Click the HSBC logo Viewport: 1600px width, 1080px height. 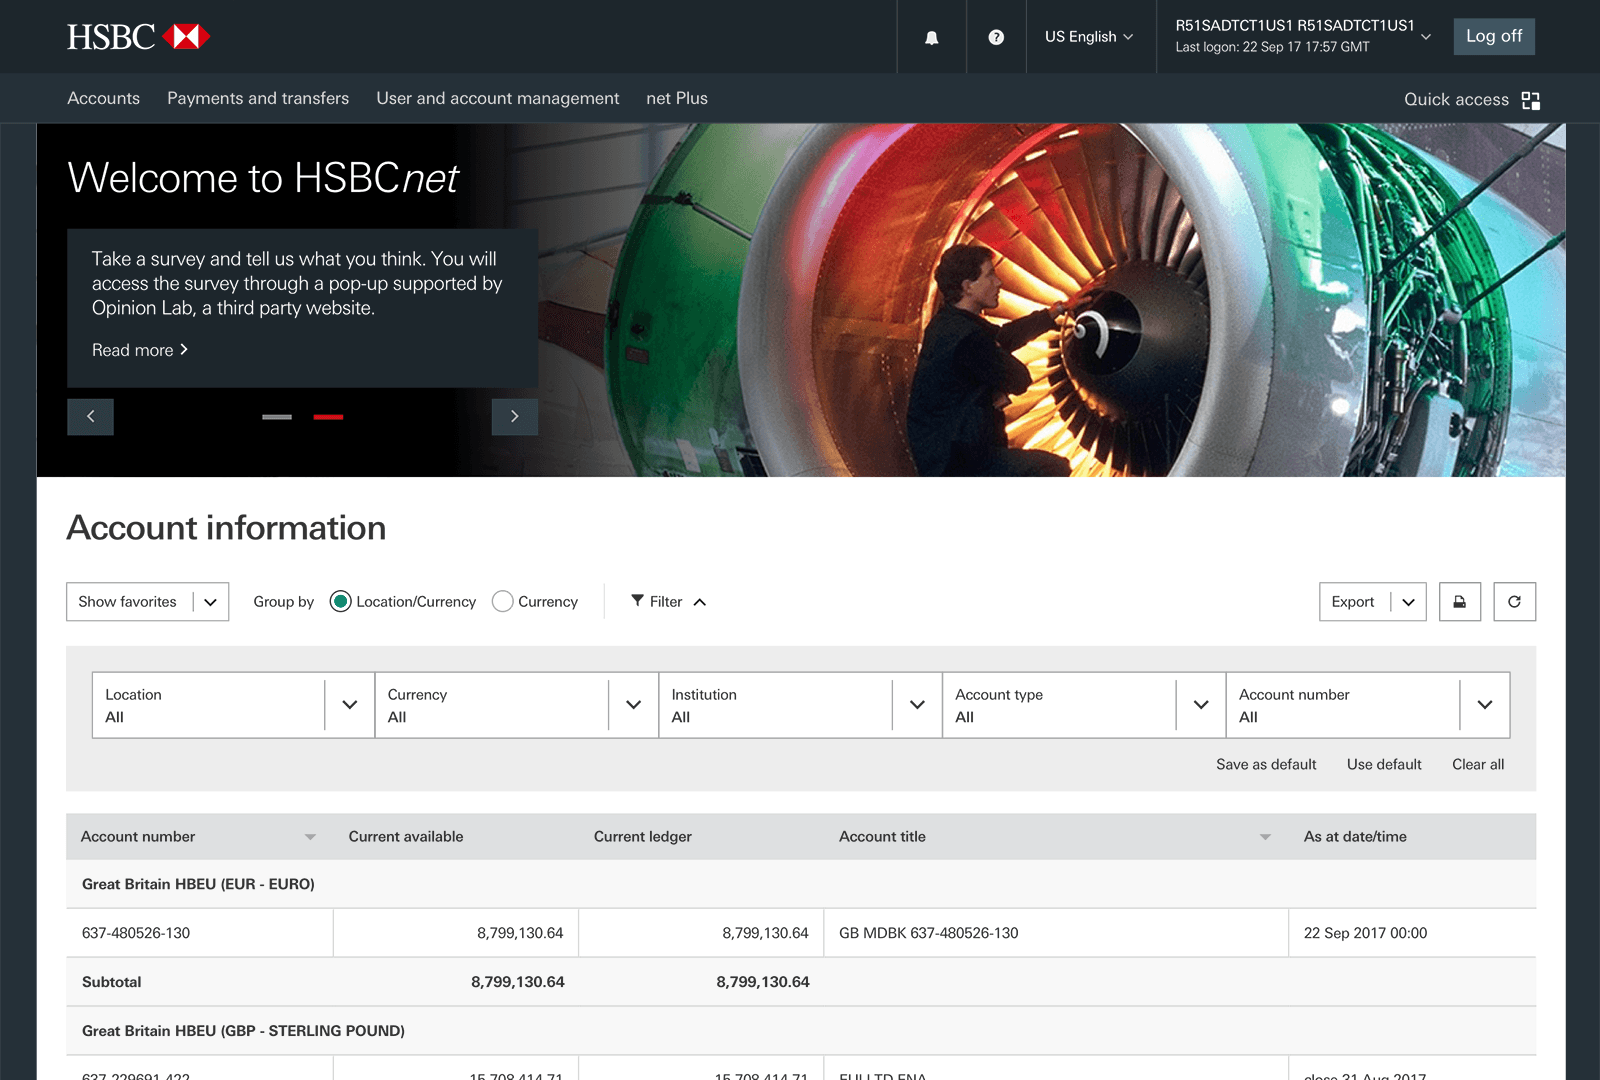coord(138,37)
